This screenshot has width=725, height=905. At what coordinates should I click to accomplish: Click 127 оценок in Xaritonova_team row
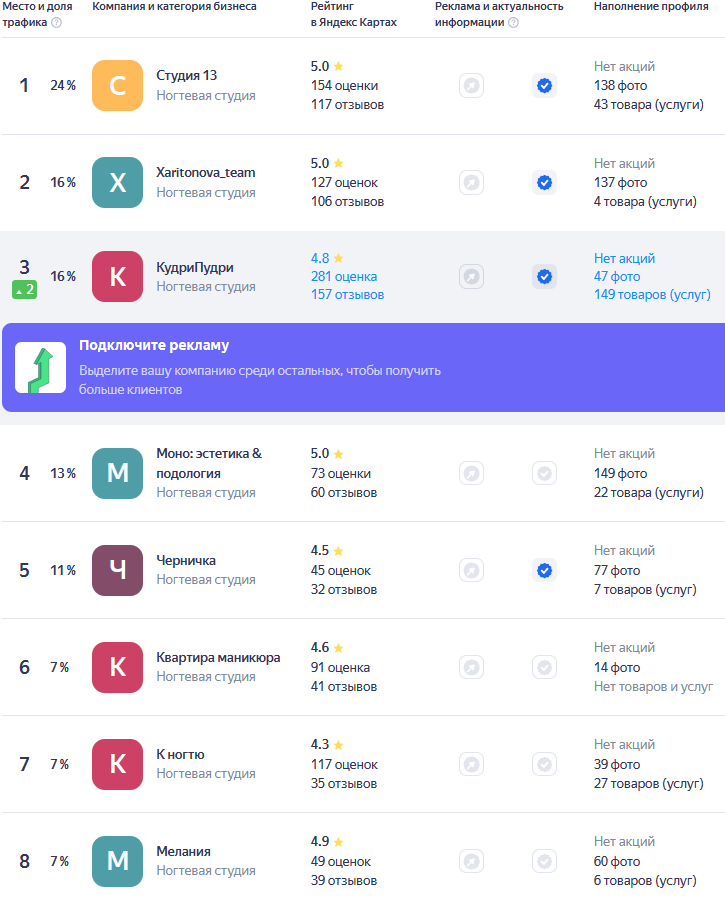pos(345,182)
